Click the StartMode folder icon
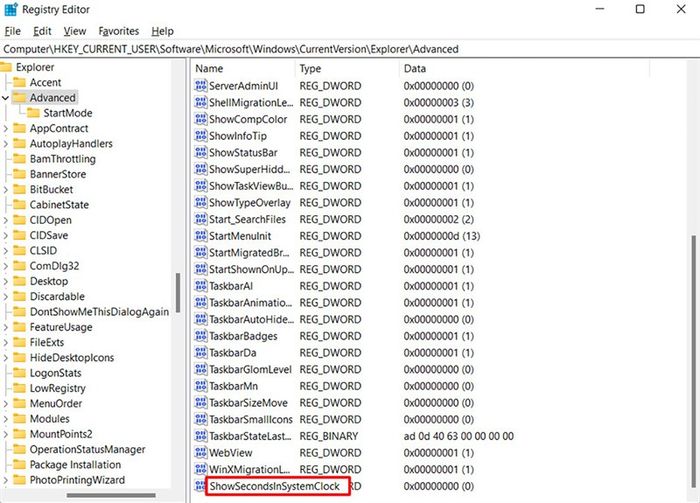This screenshot has width=700, height=503. point(33,113)
